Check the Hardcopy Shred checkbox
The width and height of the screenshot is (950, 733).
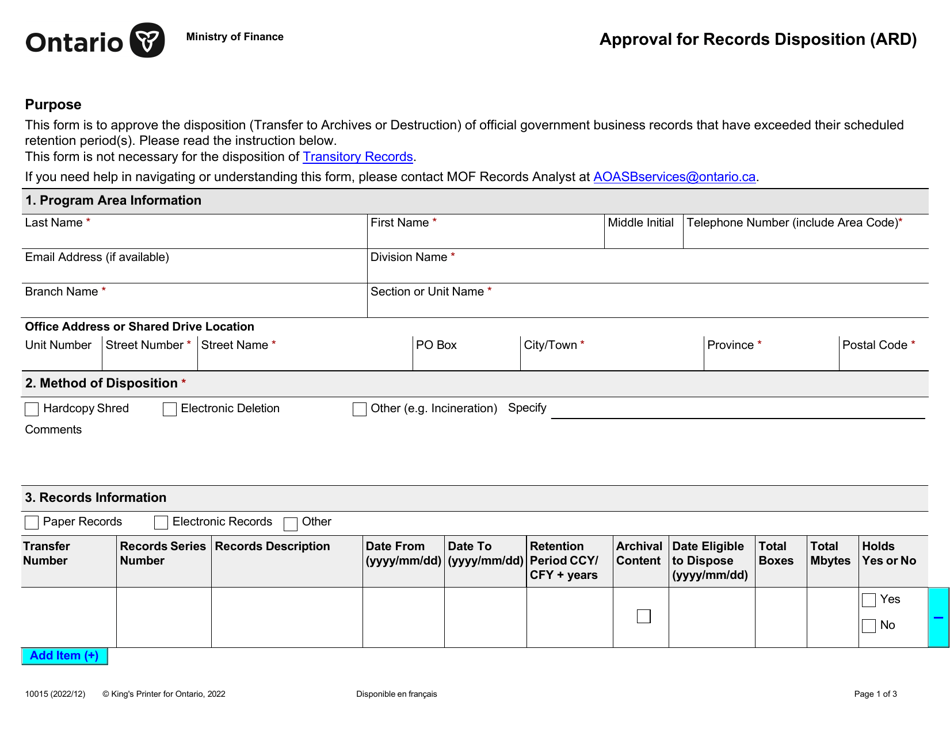tap(30, 408)
